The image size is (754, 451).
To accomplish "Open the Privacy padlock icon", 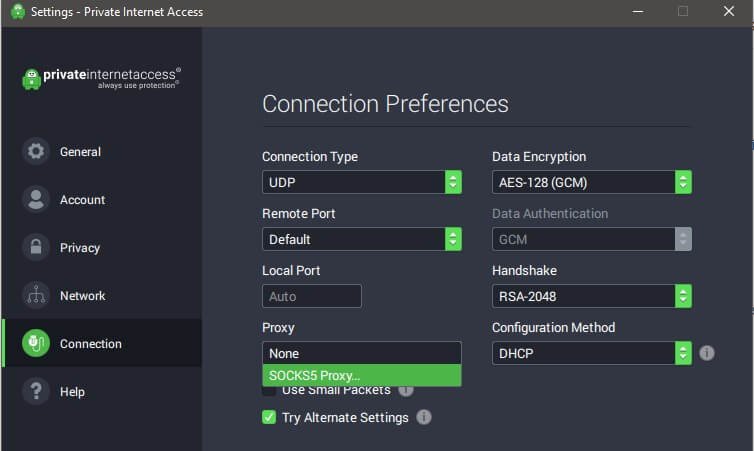I will (36, 248).
